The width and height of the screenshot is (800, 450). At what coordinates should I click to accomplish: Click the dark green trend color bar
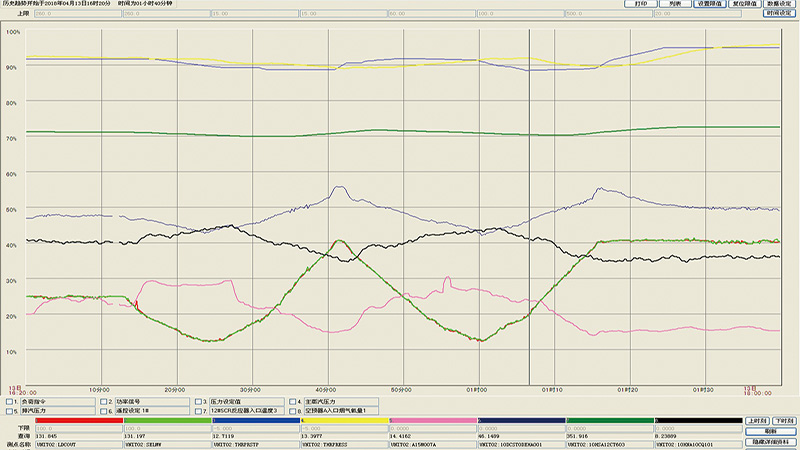(x=610, y=420)
